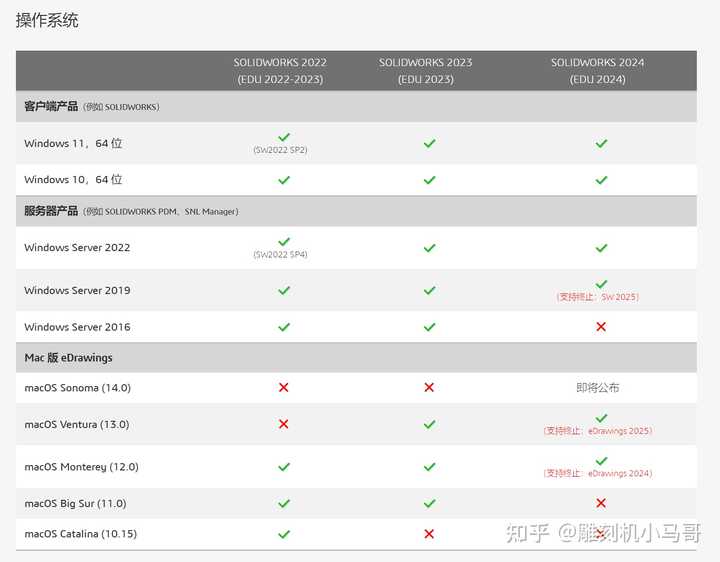720x562 pixels.
Task: Click the SW2022 SP2 note
Action: [281, 150]
